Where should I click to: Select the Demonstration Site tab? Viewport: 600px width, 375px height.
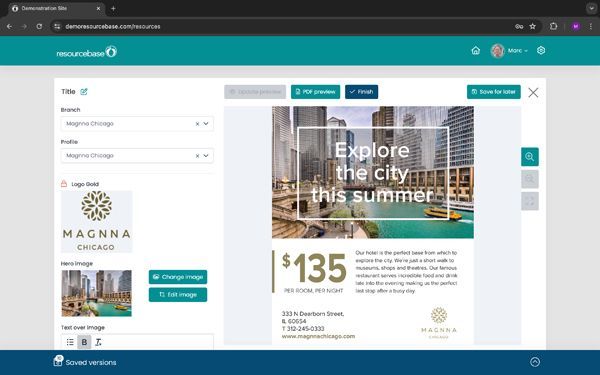click(56, 8)
